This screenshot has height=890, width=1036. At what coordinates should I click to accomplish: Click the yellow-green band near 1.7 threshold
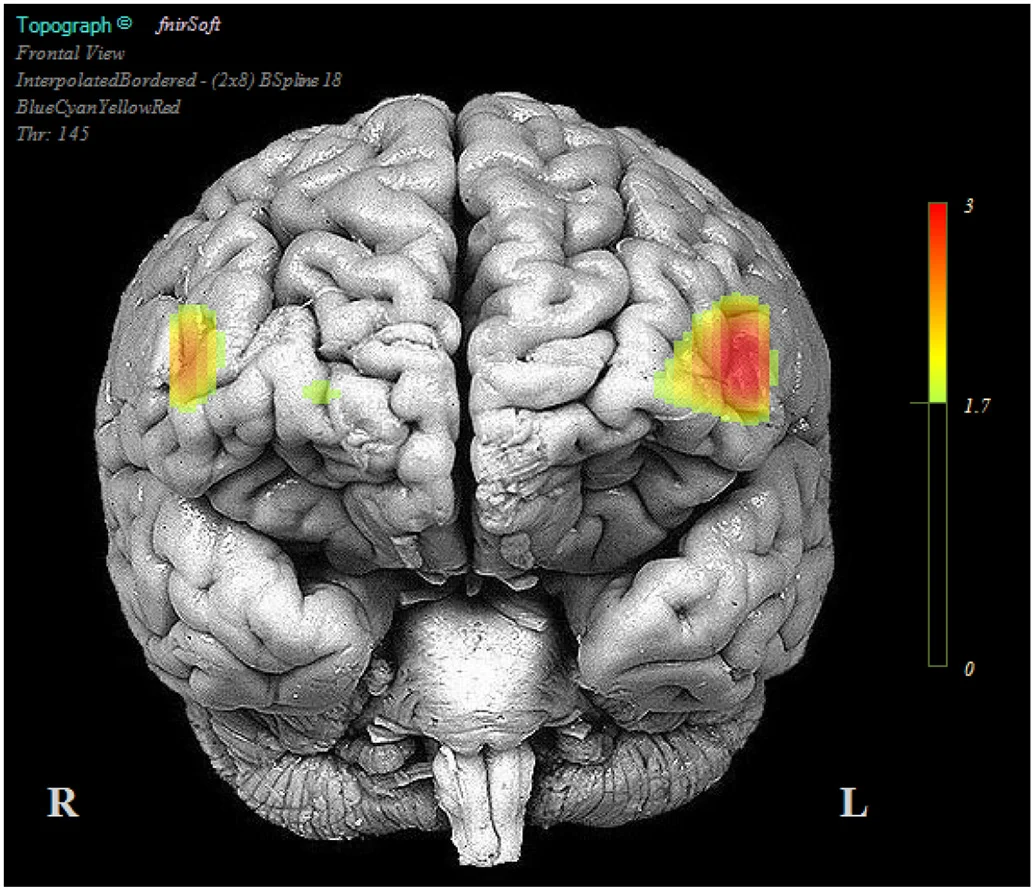click(x=938, y=391)
